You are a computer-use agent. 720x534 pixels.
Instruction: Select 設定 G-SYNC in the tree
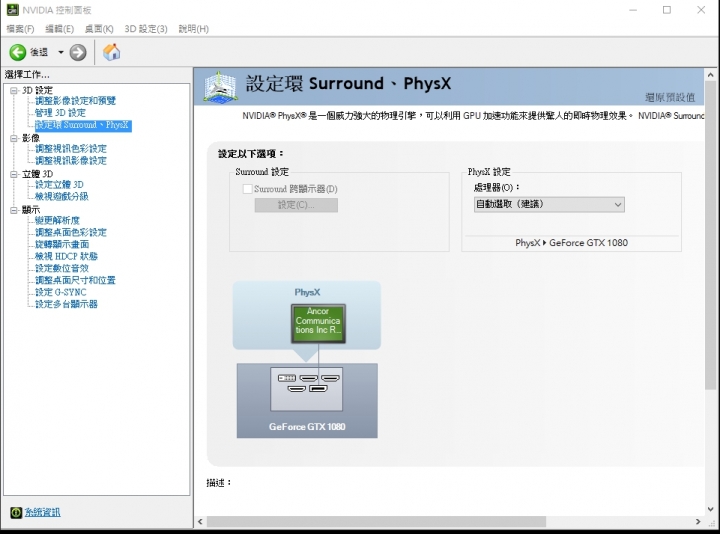(61, 292)
